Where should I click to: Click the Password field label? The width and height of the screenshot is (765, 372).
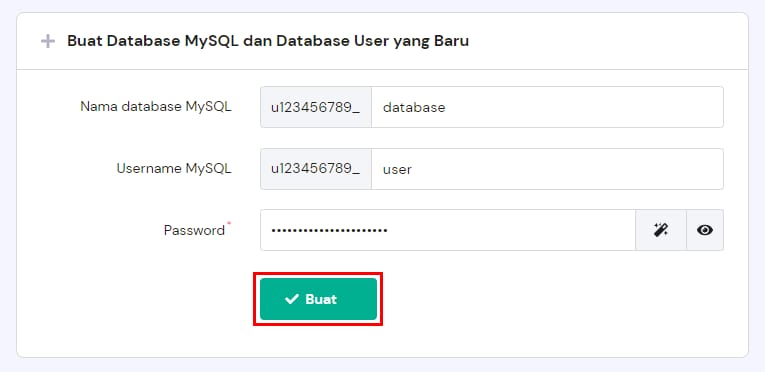coord(194,230)
